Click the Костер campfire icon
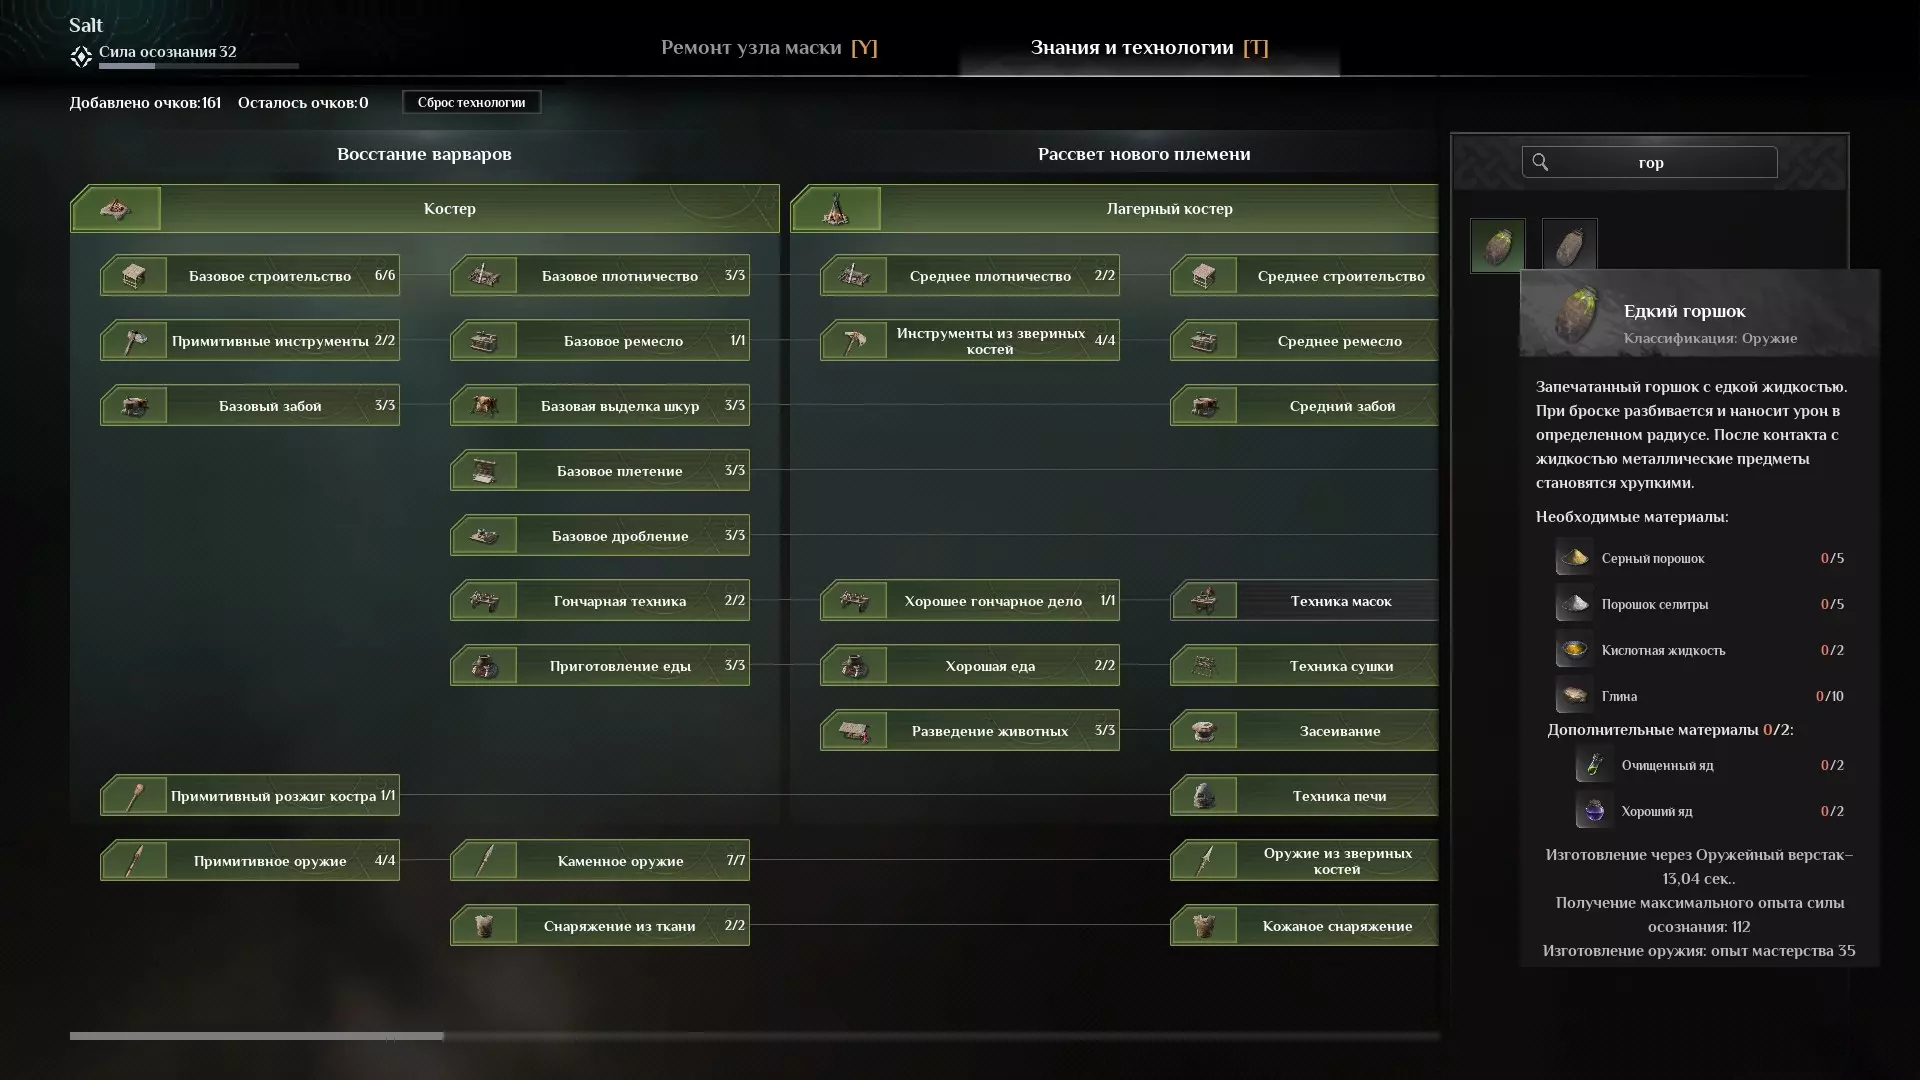Image resolution: width=1920 pixels, height=1080 pixels. coord(116,209)
